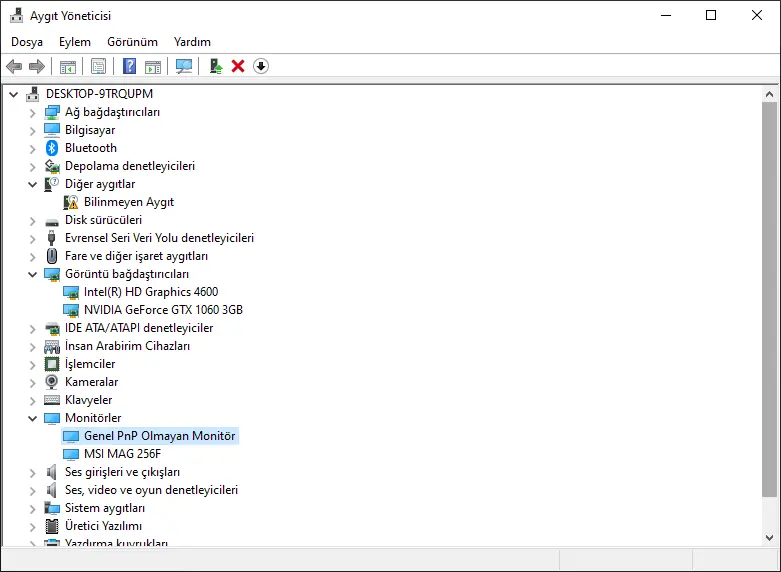The image size is (781, 572).
Task: Open the Dosya menu
Action: (27, 42)
